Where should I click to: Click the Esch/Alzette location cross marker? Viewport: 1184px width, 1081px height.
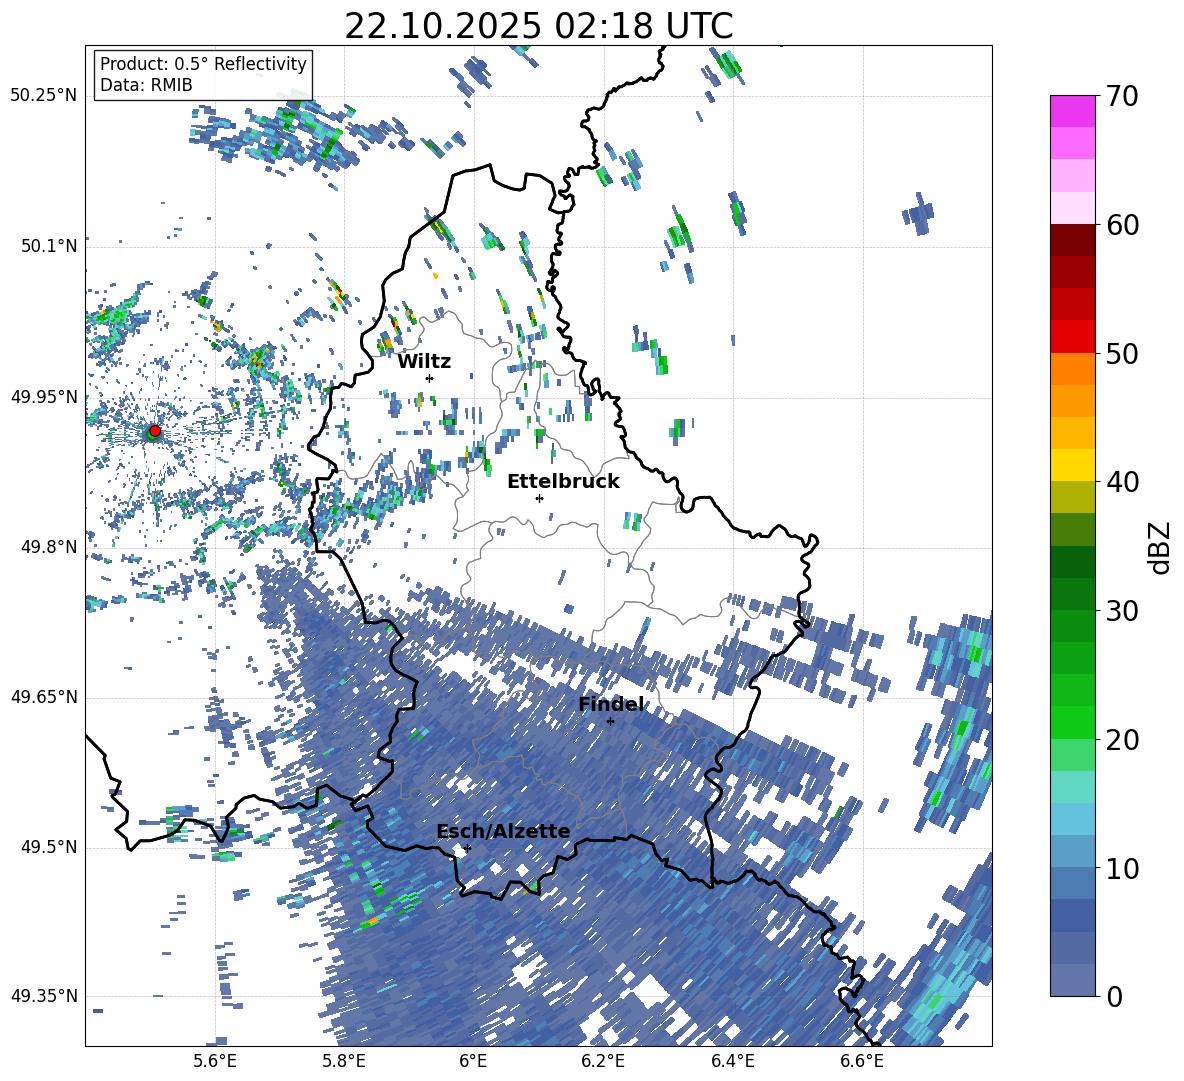tap(467, 848)
